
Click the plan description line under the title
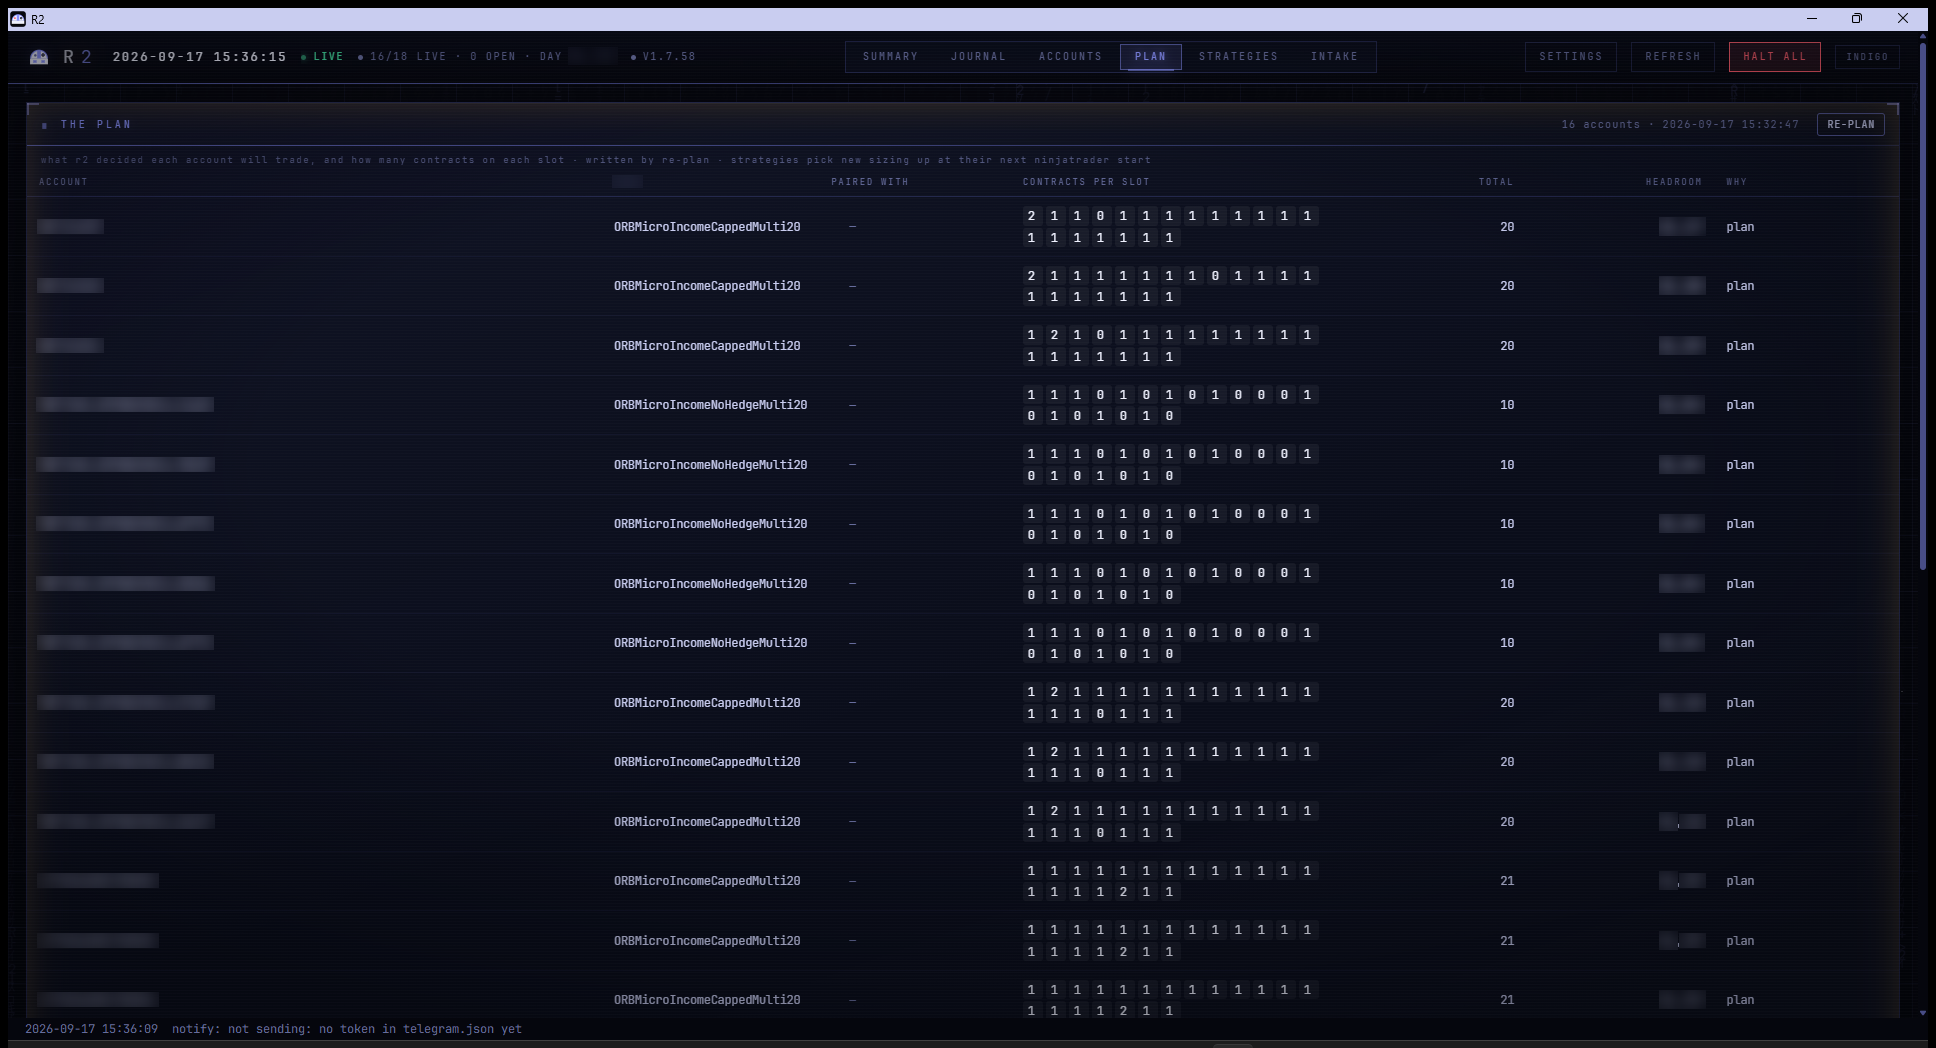coord(596,160)
